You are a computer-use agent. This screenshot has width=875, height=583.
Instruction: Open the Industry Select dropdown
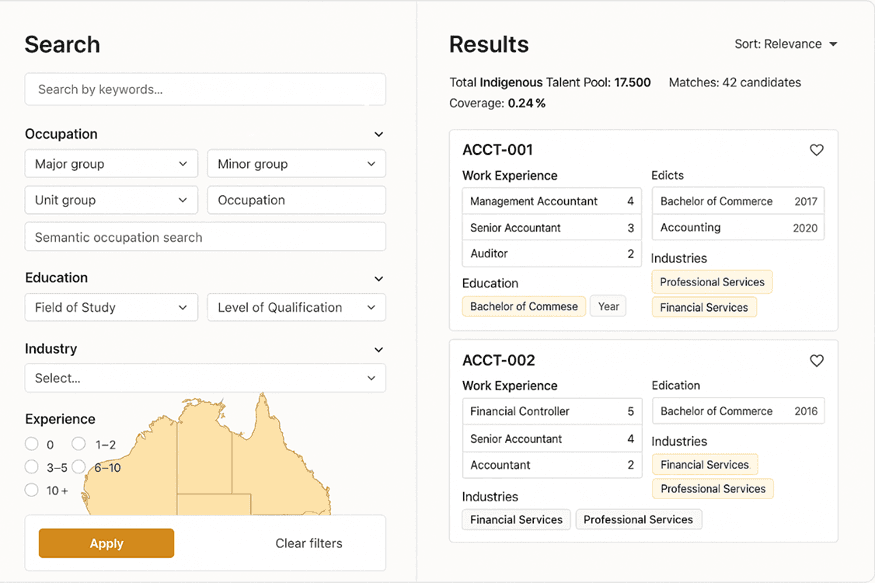[x=204, y=378]
